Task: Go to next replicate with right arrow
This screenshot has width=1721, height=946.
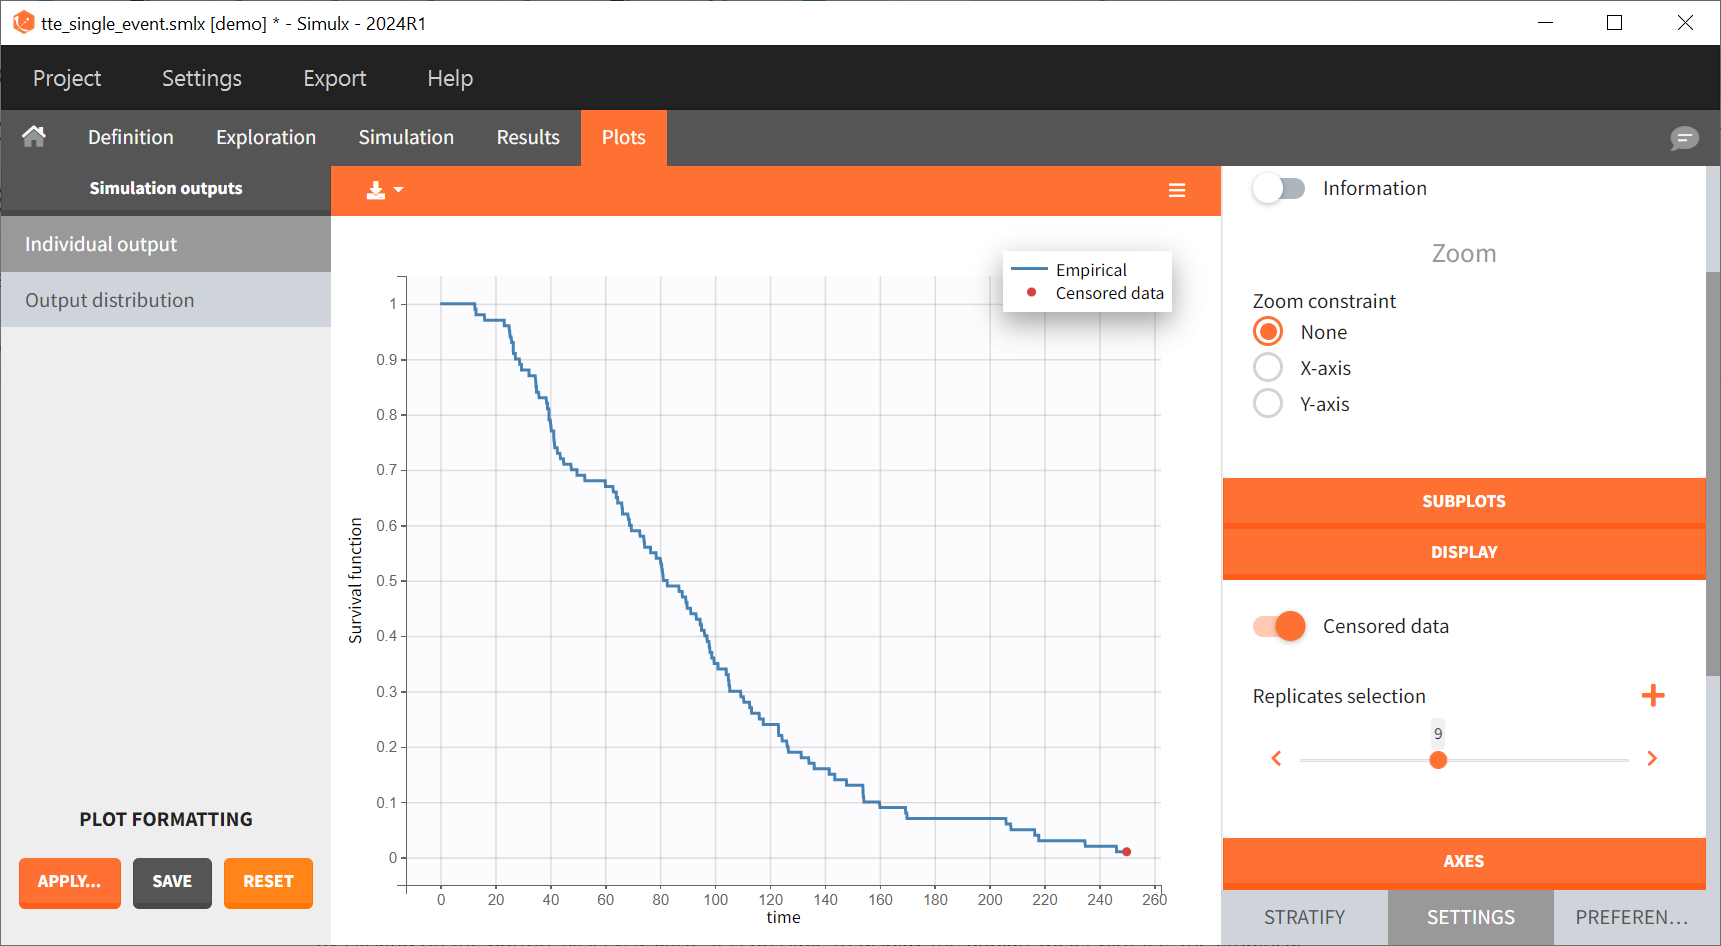Action: (1652, 759)
